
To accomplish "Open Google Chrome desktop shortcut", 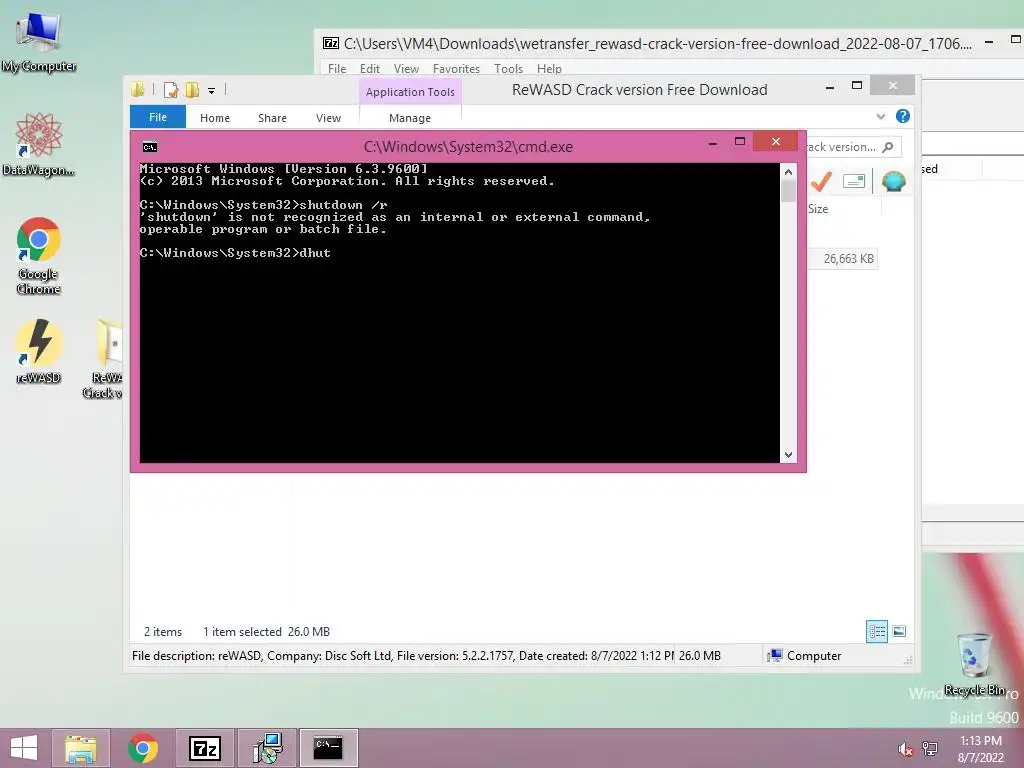I will pyautogui.click(x=39, y=256).
